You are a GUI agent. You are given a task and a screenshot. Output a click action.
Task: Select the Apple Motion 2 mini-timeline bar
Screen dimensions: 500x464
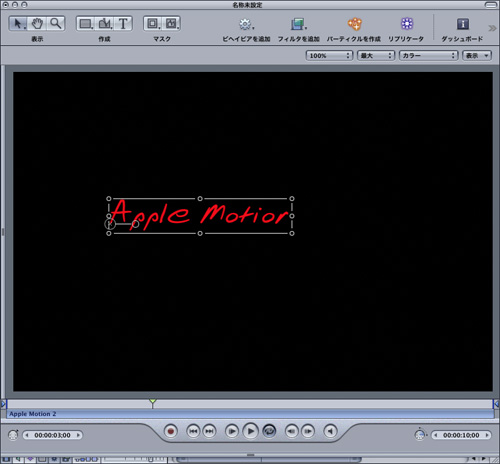click(250, 414)
